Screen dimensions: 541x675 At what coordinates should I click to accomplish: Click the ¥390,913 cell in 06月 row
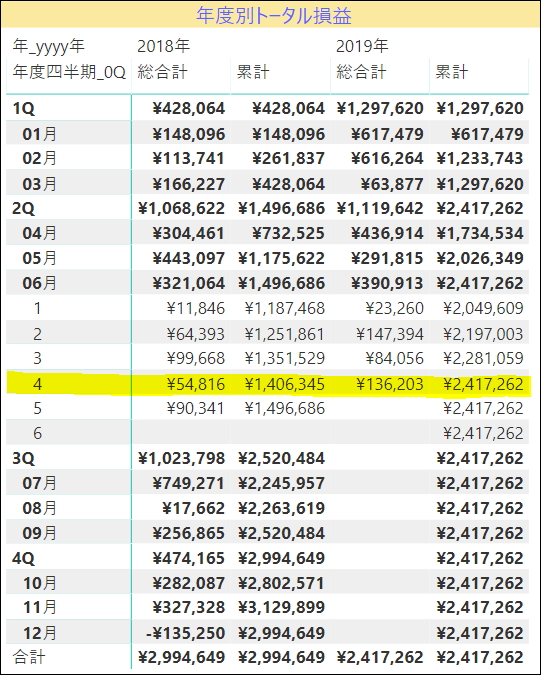coord(387,283)
